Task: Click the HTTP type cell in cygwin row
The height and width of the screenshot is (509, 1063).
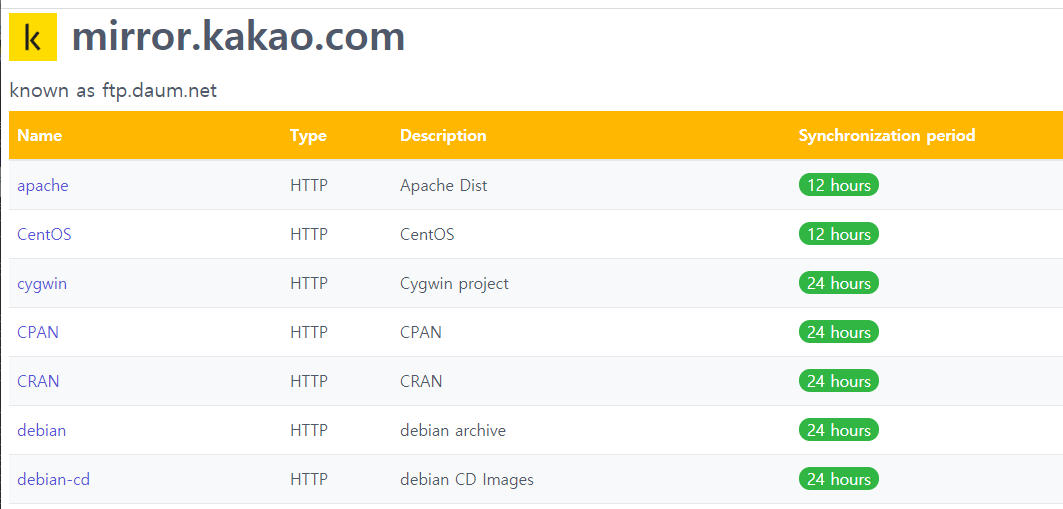Action: [x=309, y=283]
